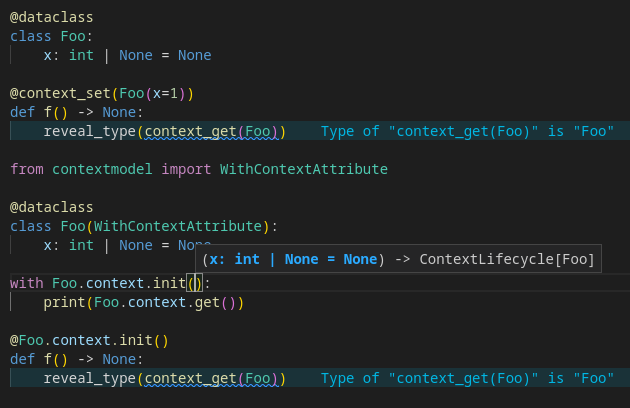Click the 'import' keyword

[186, 169]
